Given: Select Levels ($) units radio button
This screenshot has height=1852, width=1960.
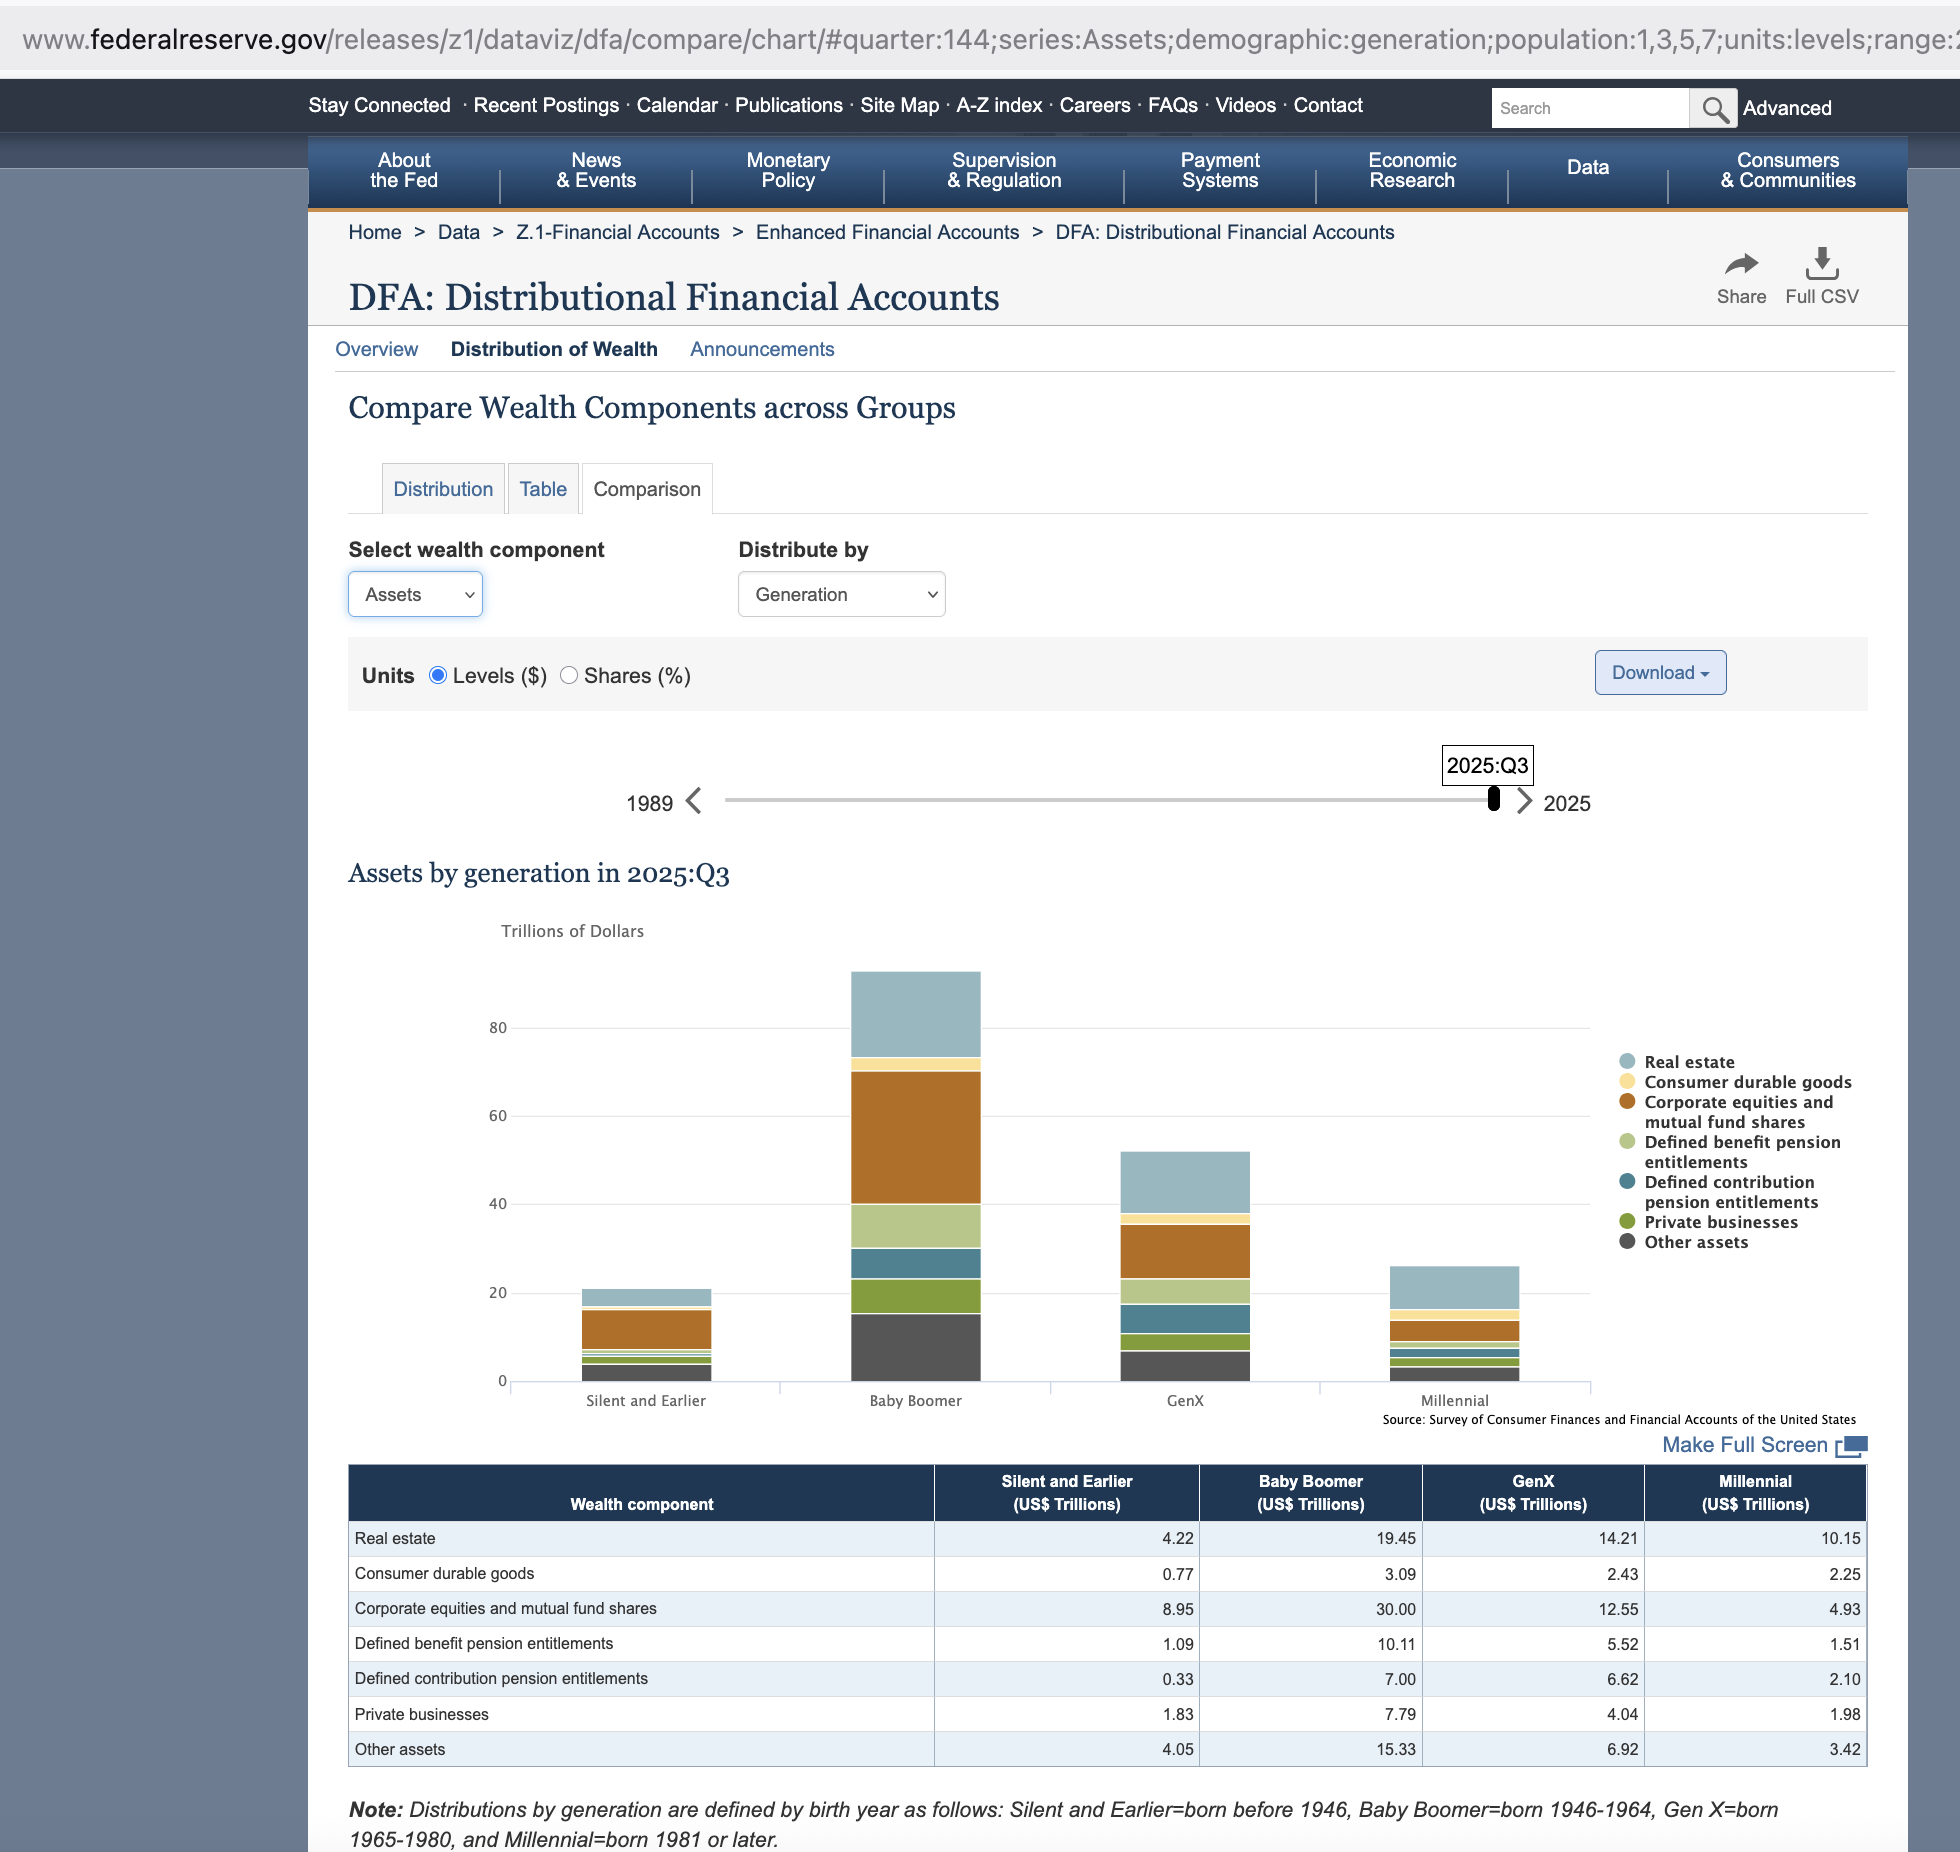Looking at the screenshot, I should (x=438, y=675).
